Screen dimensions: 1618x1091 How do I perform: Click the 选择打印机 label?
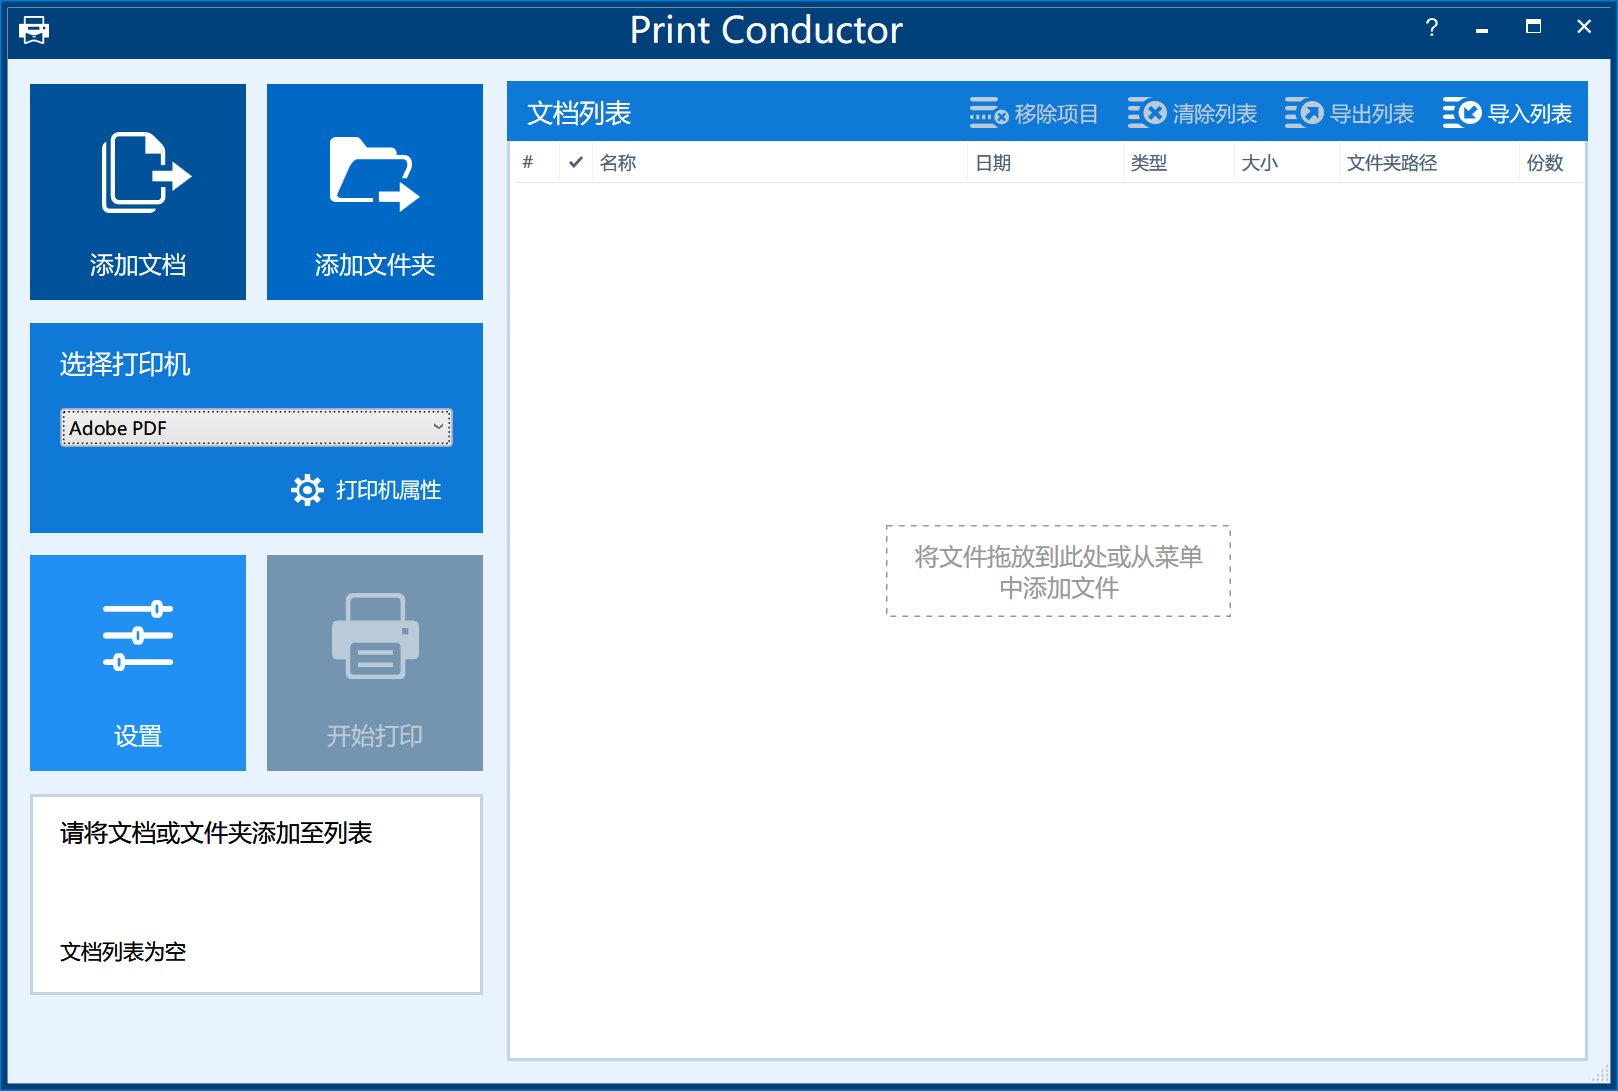coord(125,364)
